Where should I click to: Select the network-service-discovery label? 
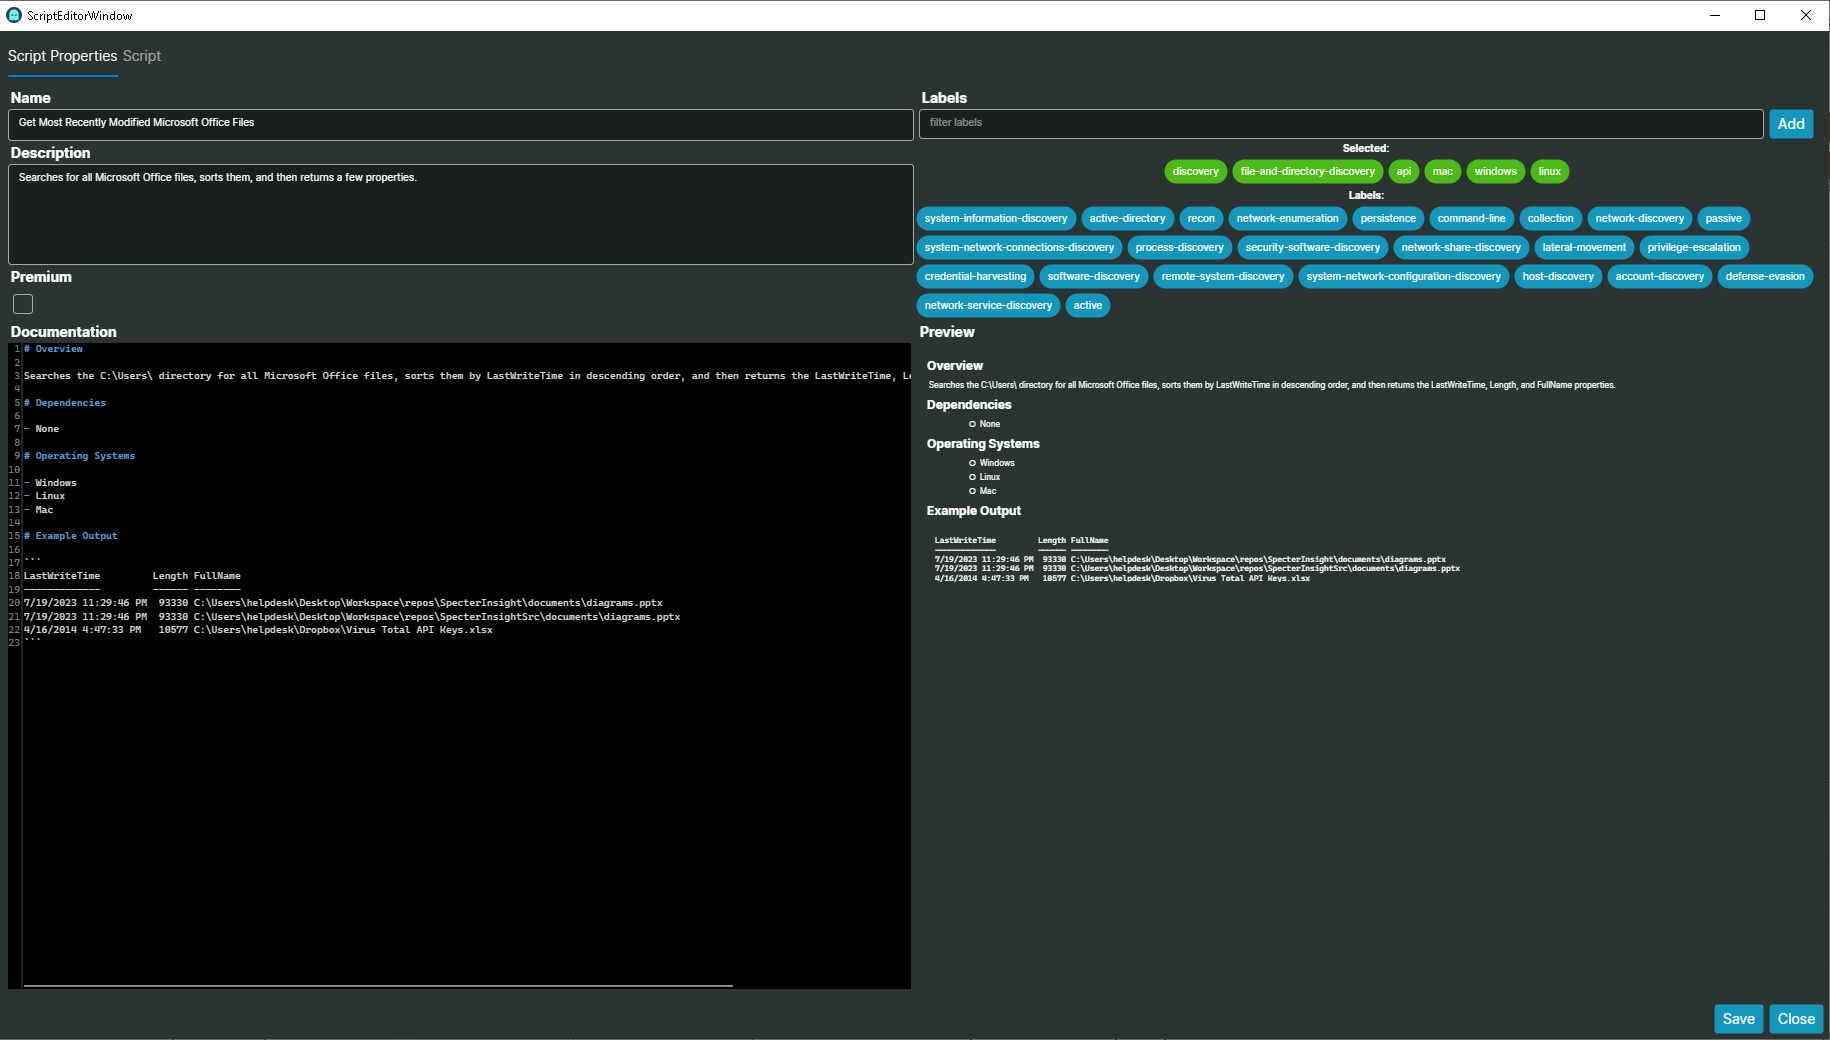988,305
